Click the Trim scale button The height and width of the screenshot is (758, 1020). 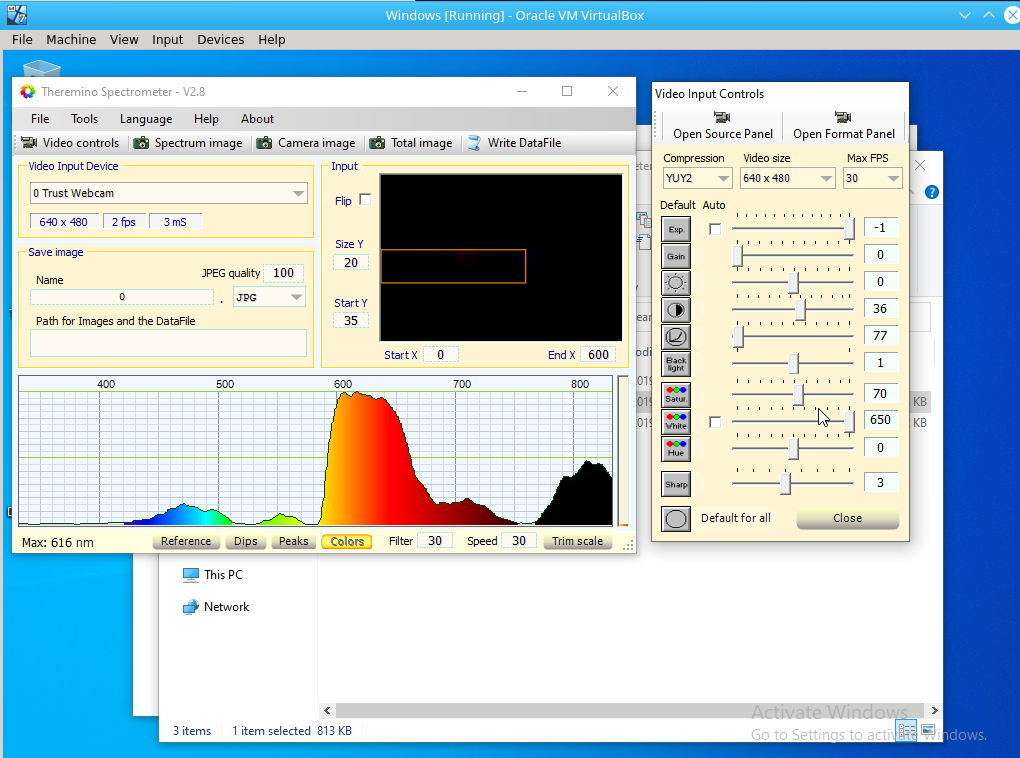(578, 541)
